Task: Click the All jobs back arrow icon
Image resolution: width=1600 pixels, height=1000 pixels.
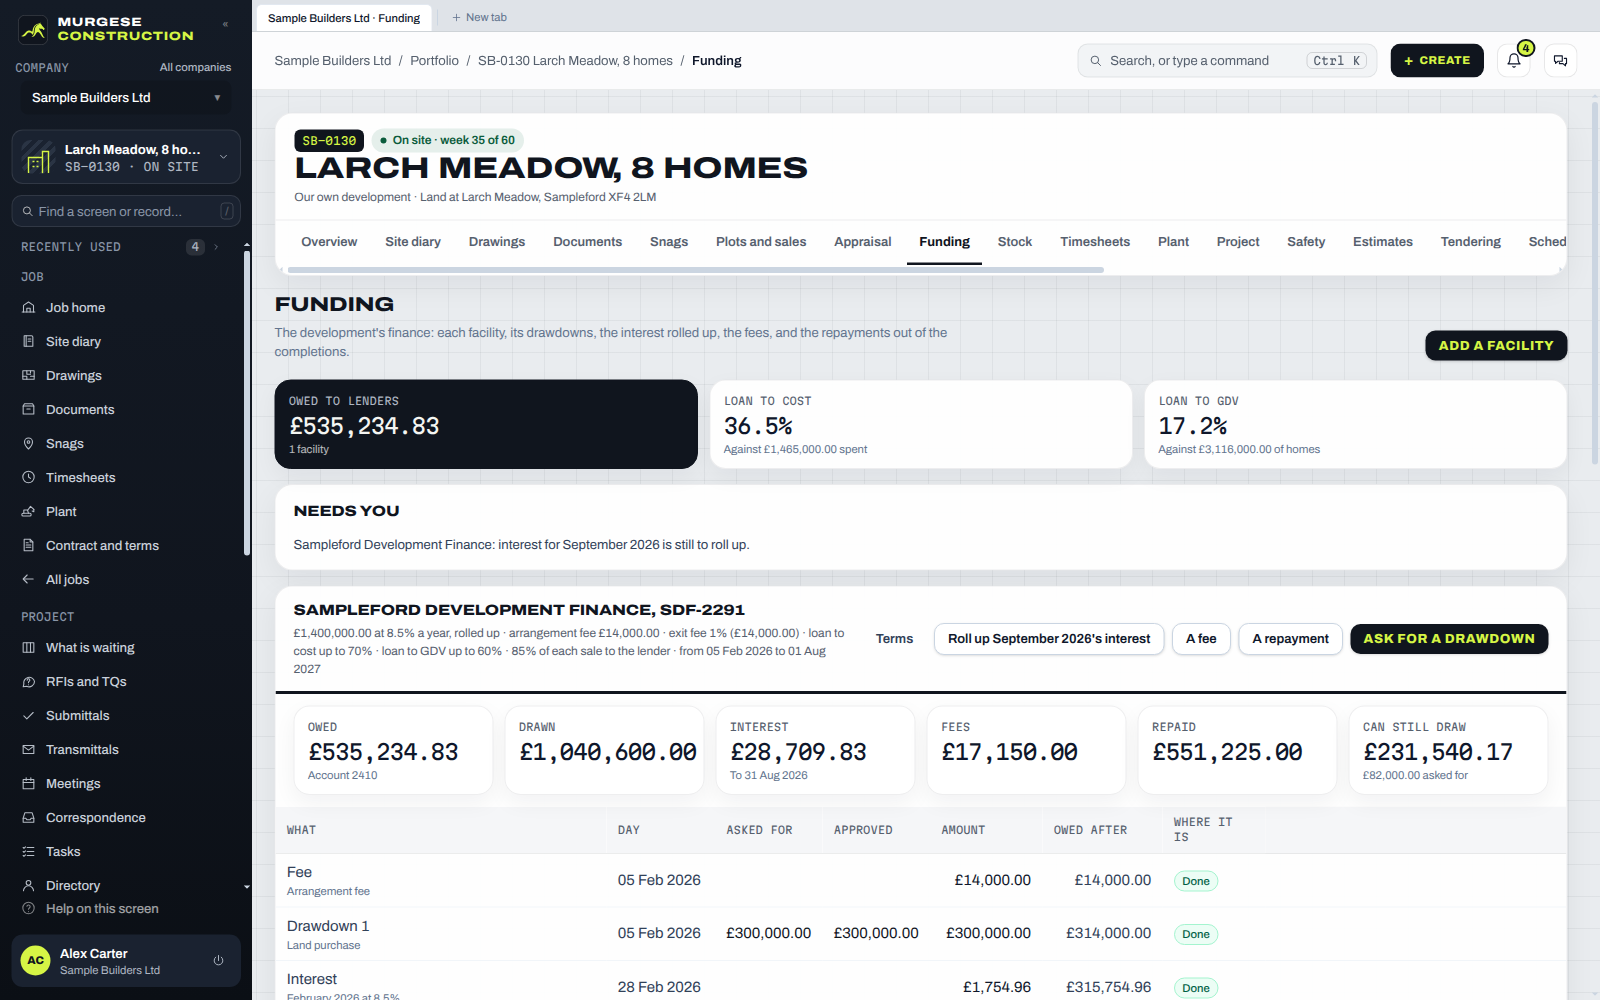Action: pyautogui.click(x=28, y=580)
